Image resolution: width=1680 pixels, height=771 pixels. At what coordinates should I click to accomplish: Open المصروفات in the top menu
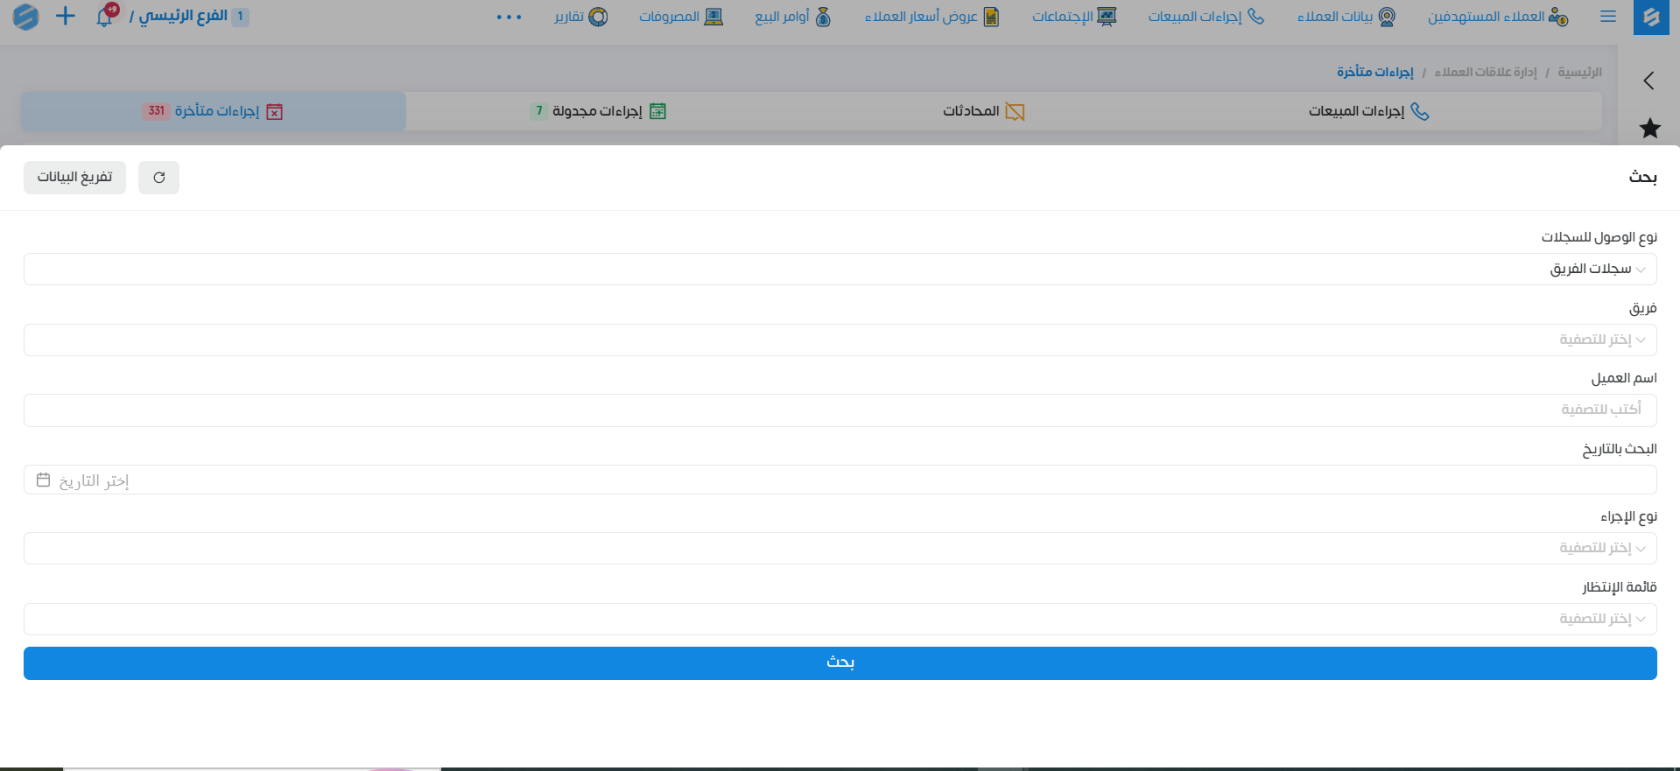pos(681,17)
